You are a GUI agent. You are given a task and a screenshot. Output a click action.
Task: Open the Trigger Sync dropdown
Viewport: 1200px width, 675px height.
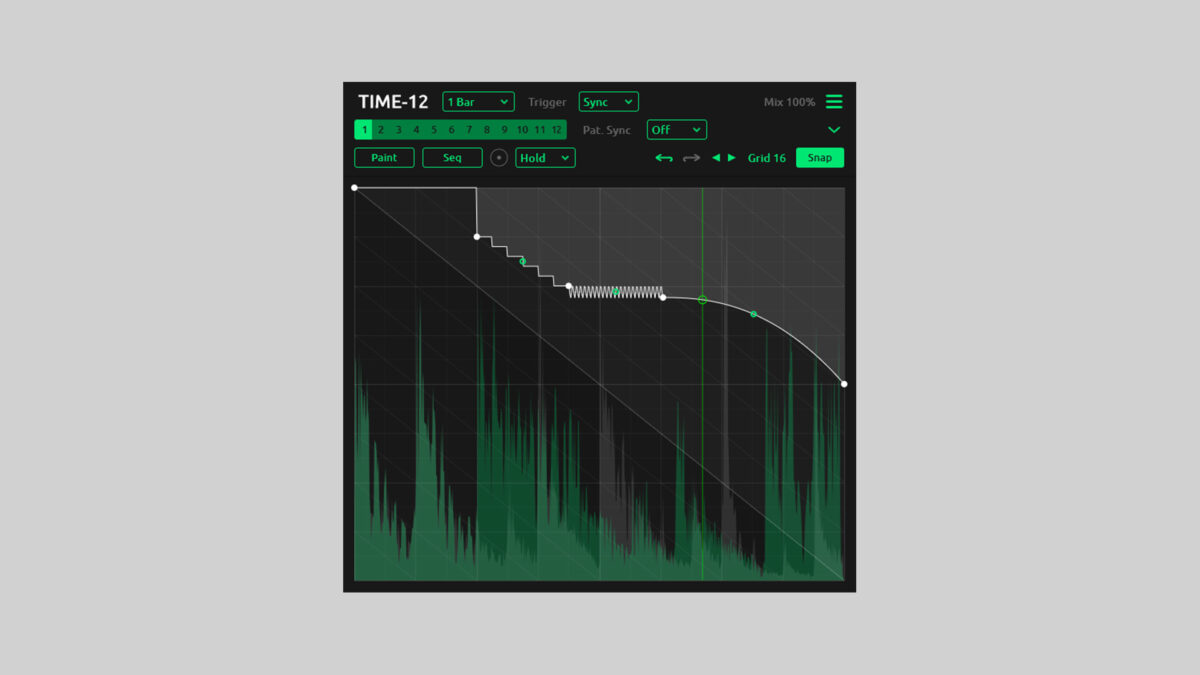click(x=608, y=101)
